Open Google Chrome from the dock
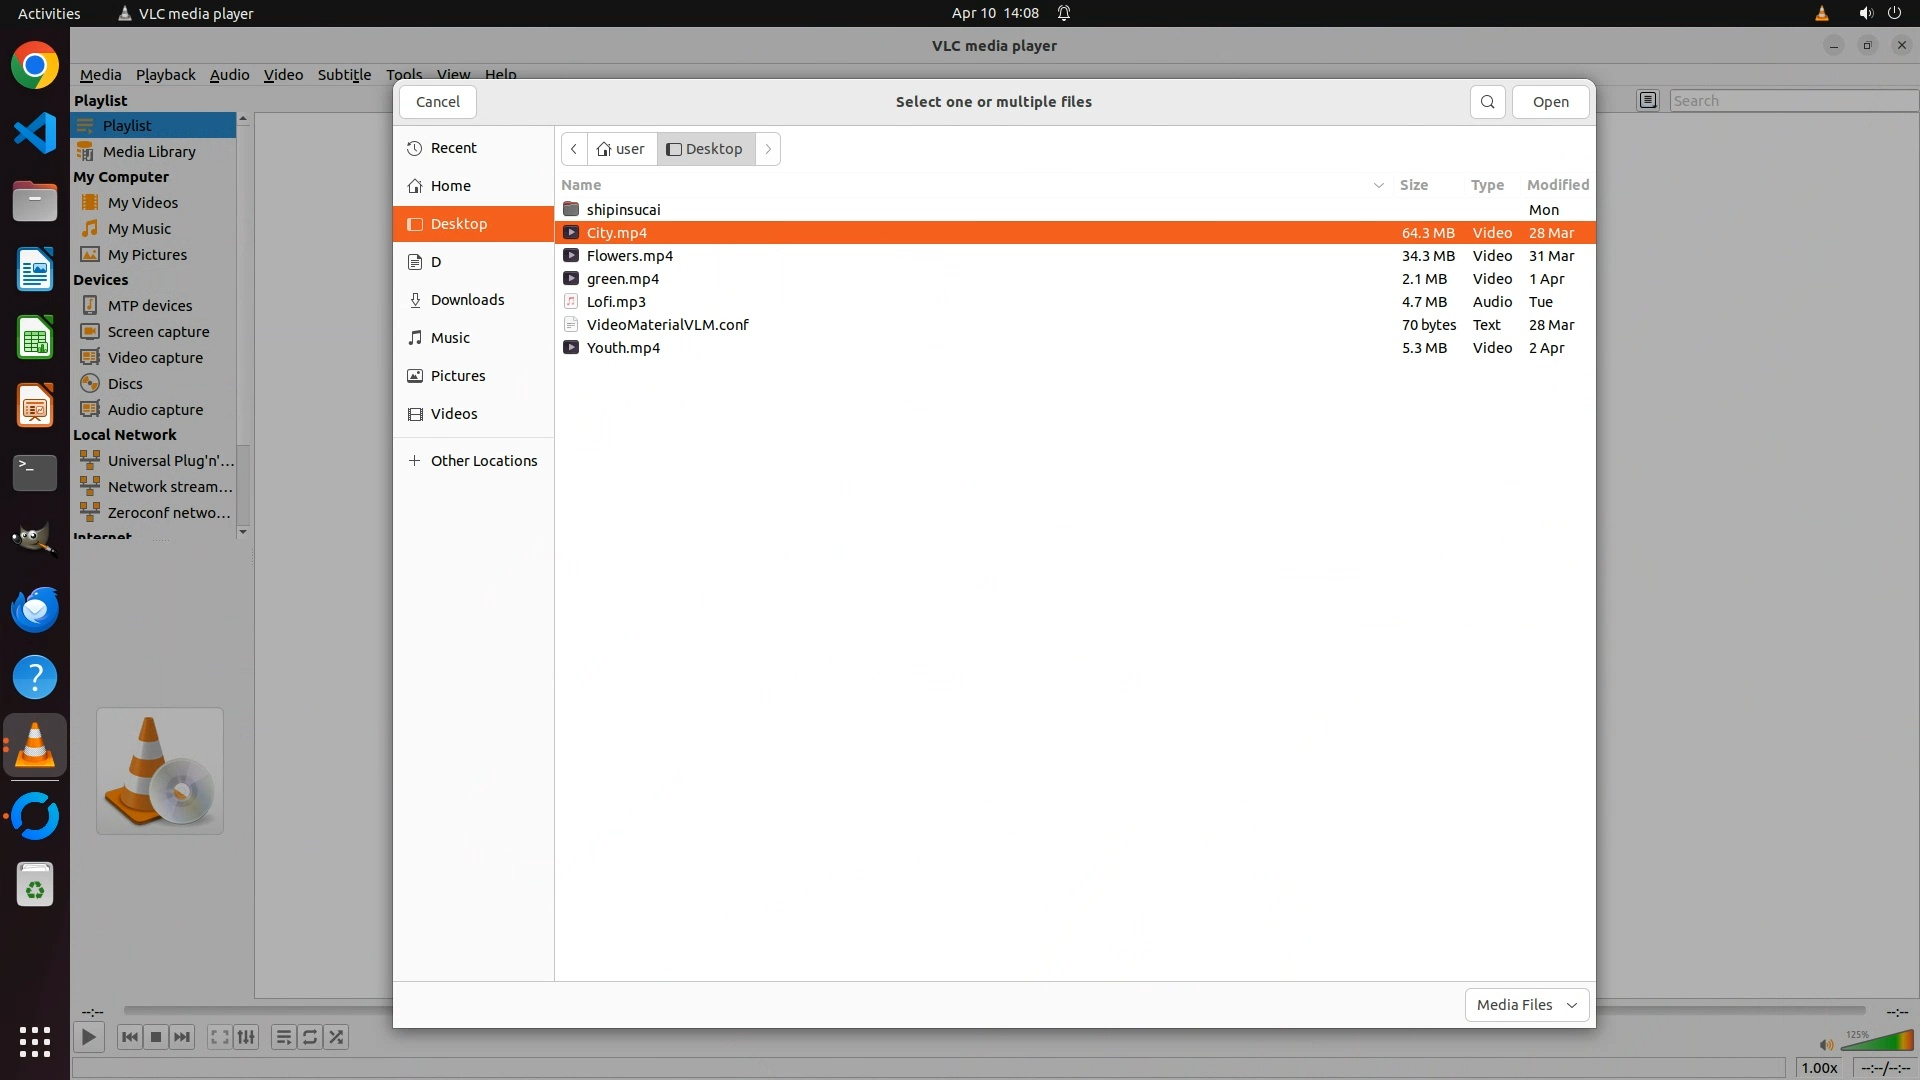Screen dimensions: 1920x1080 (x=35, y=66)
